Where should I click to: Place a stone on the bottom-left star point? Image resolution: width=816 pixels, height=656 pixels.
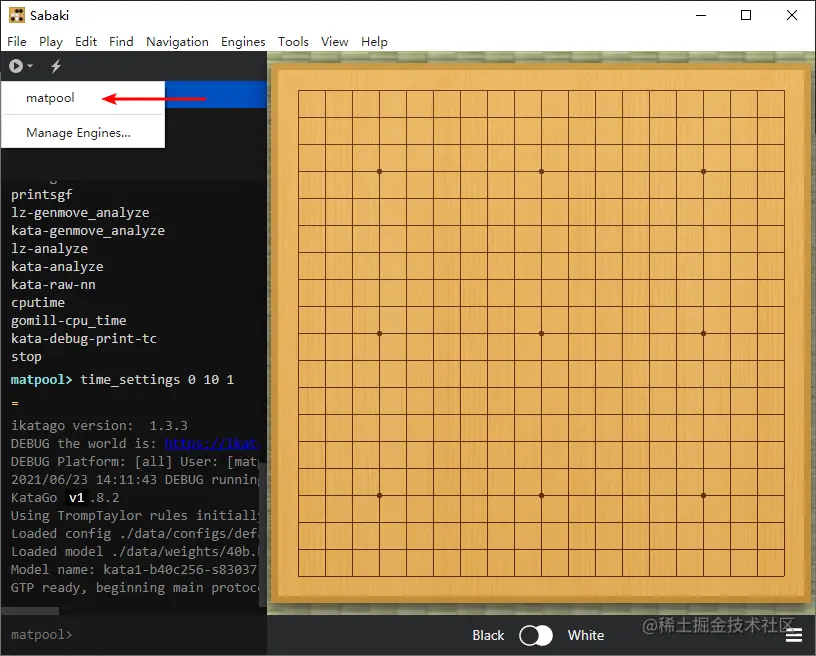[379, 496]
